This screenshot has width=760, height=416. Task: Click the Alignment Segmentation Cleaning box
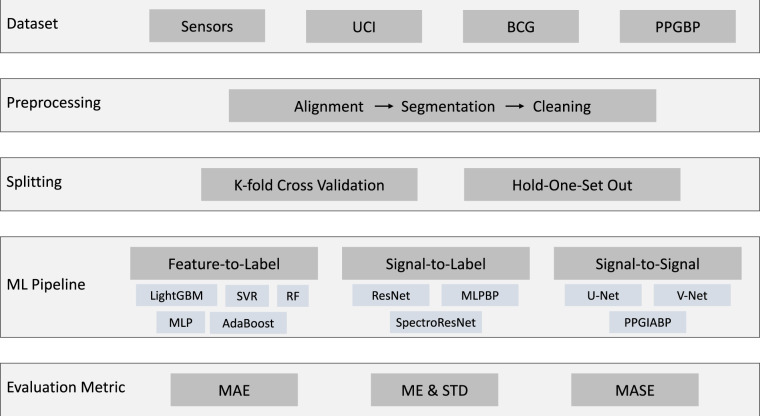point(442,106)
